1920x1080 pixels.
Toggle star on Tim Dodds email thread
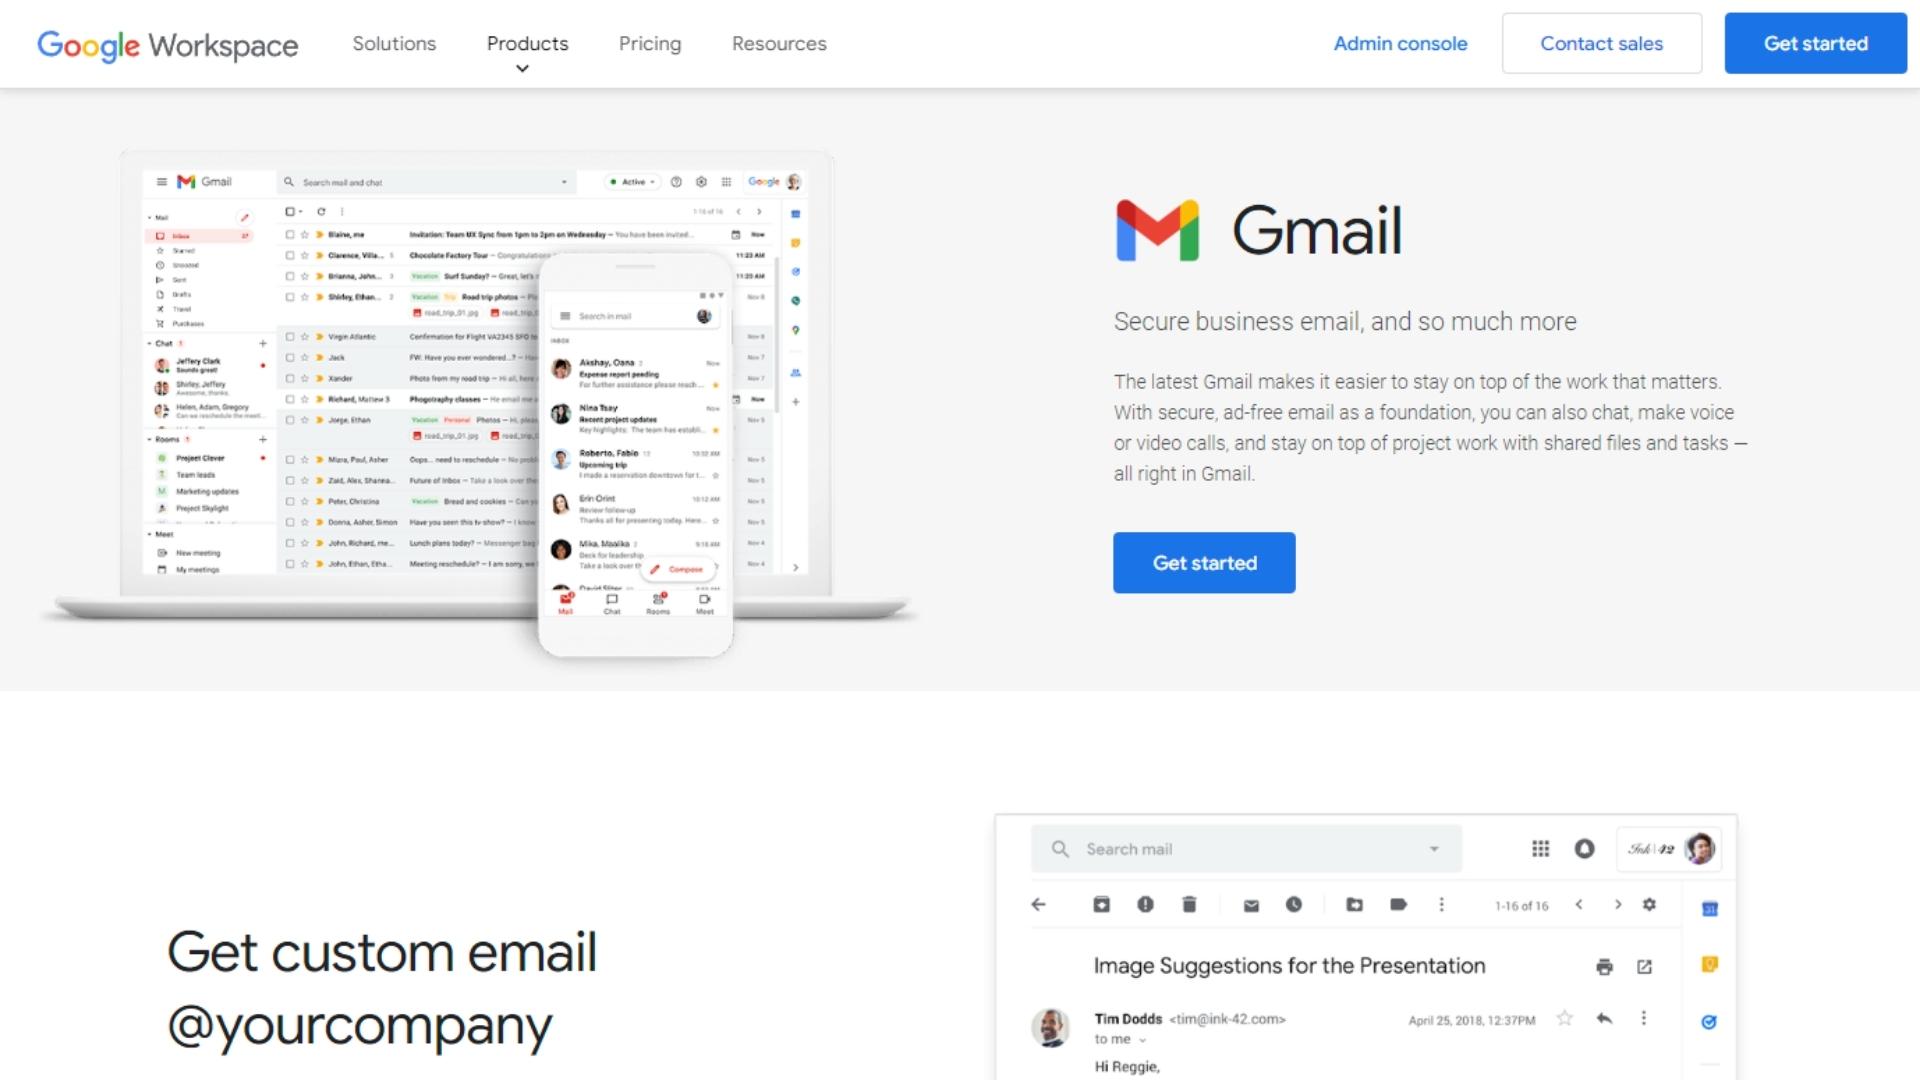click(x=1563, y=1018)
